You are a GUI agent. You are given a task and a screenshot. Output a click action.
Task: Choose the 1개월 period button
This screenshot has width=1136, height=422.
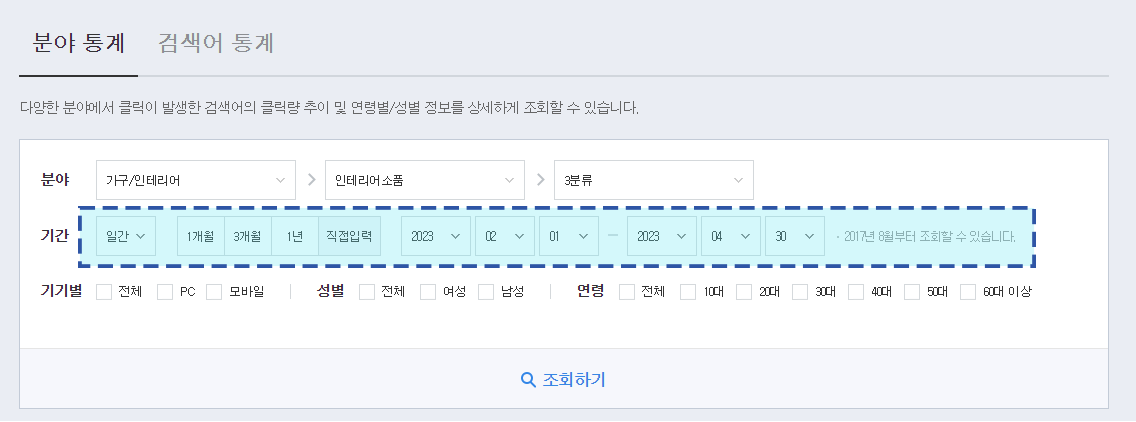(201, 236)
